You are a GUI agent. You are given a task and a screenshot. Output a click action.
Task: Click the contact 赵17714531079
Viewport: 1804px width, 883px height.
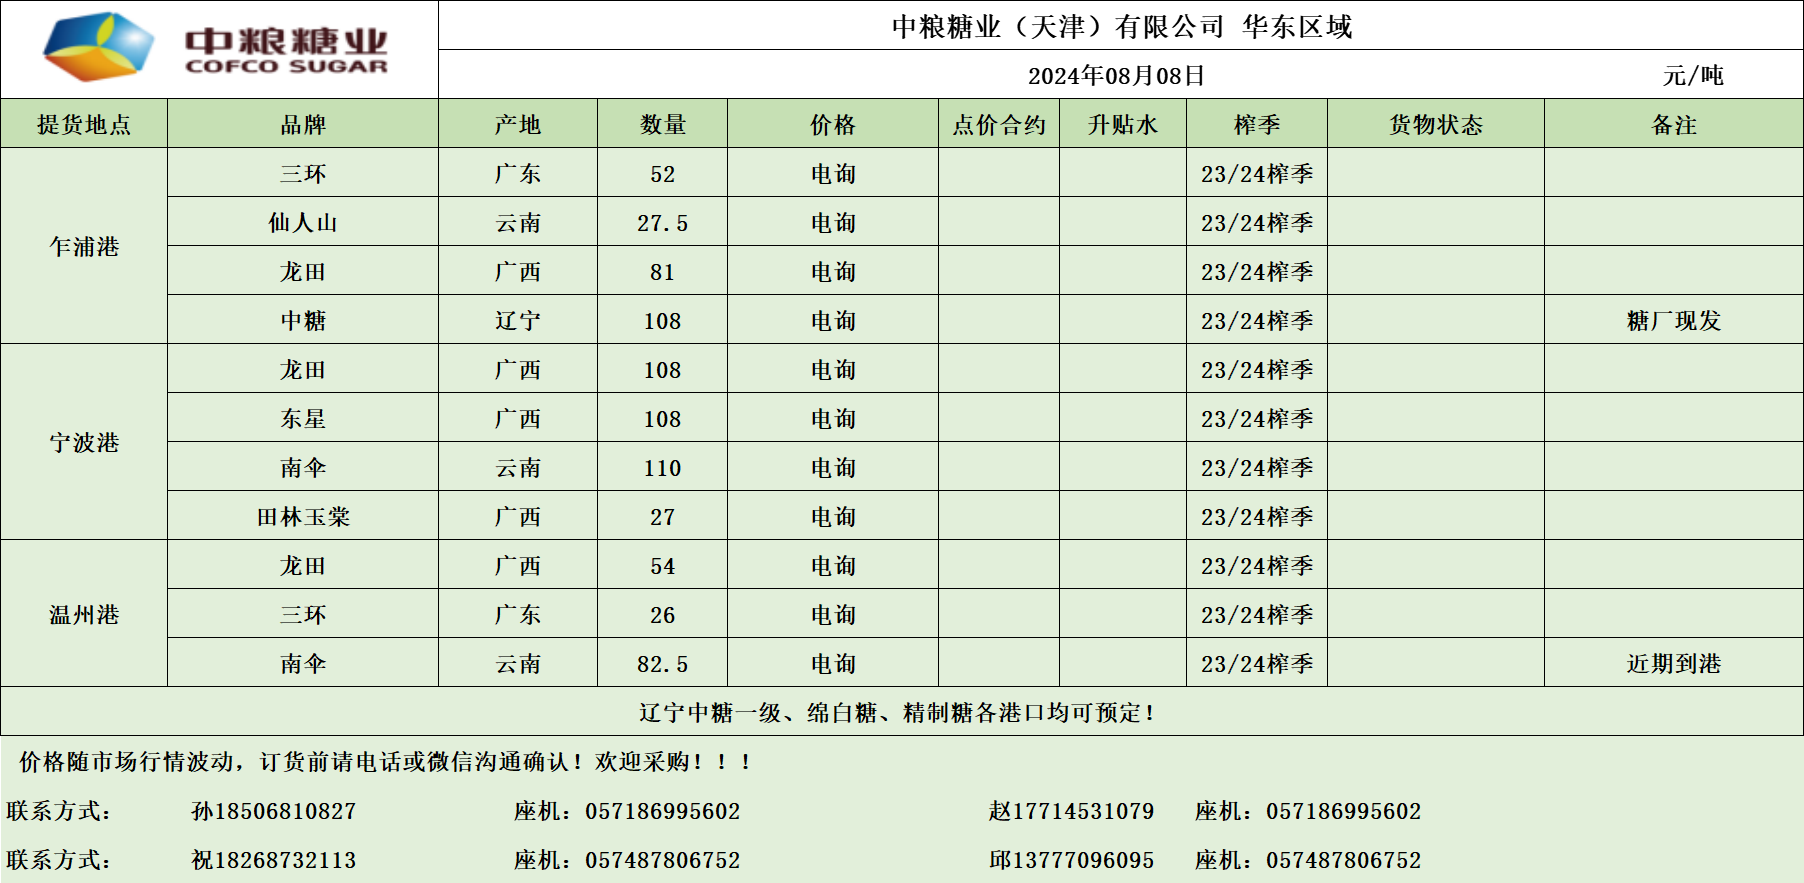[x=1071, y=811]
